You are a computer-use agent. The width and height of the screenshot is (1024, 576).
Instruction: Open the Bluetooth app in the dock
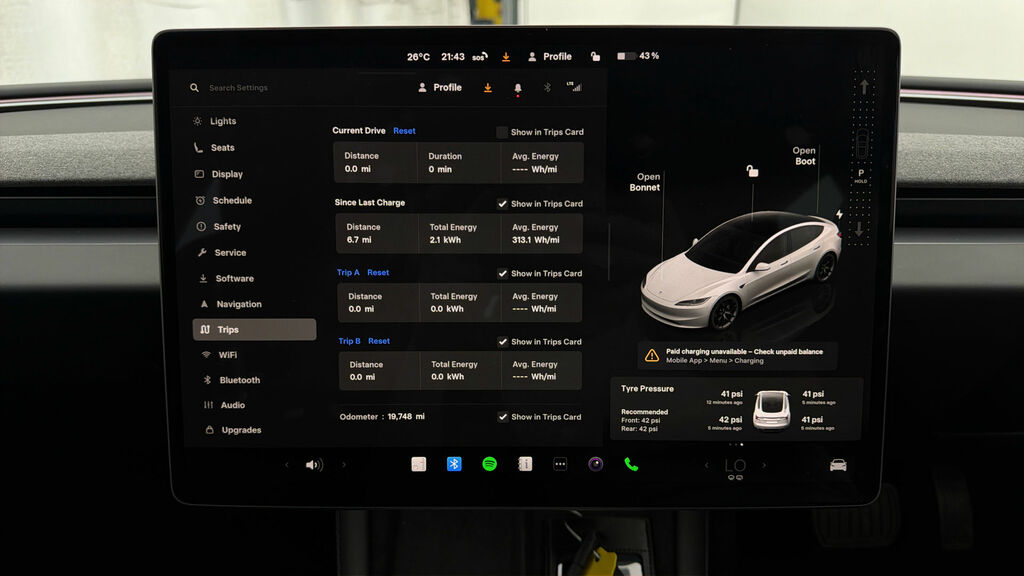(x=454, y=464)
